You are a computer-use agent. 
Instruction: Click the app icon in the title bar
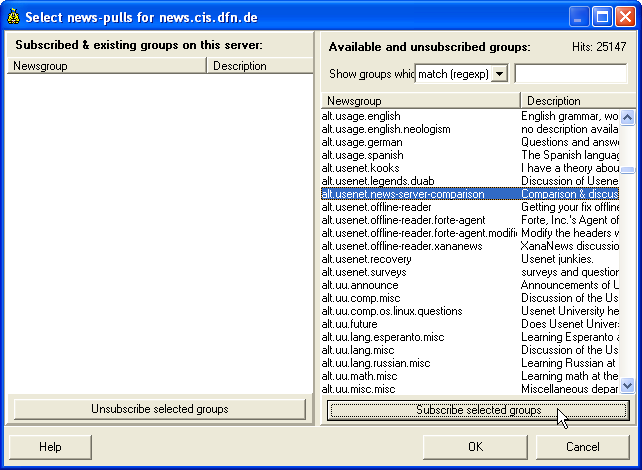click(13, 17)
